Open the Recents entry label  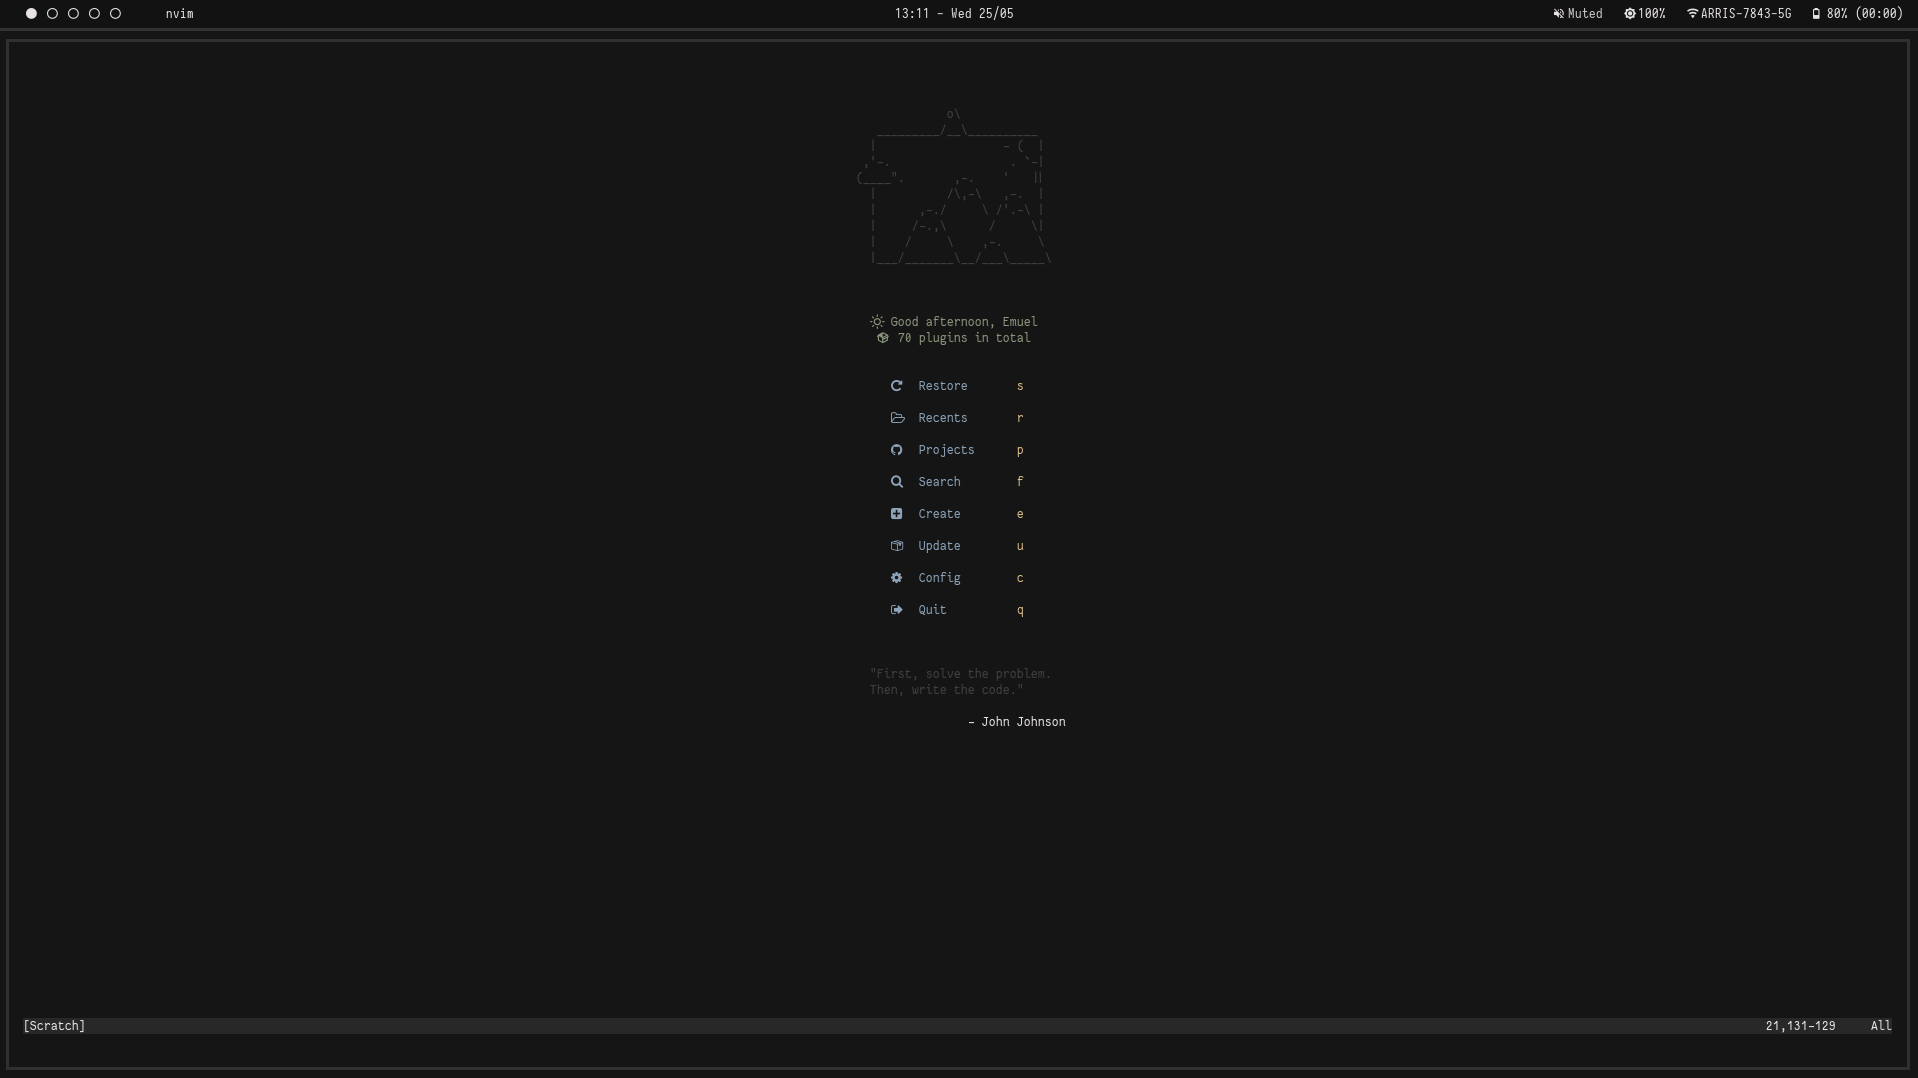coord(943,418)
